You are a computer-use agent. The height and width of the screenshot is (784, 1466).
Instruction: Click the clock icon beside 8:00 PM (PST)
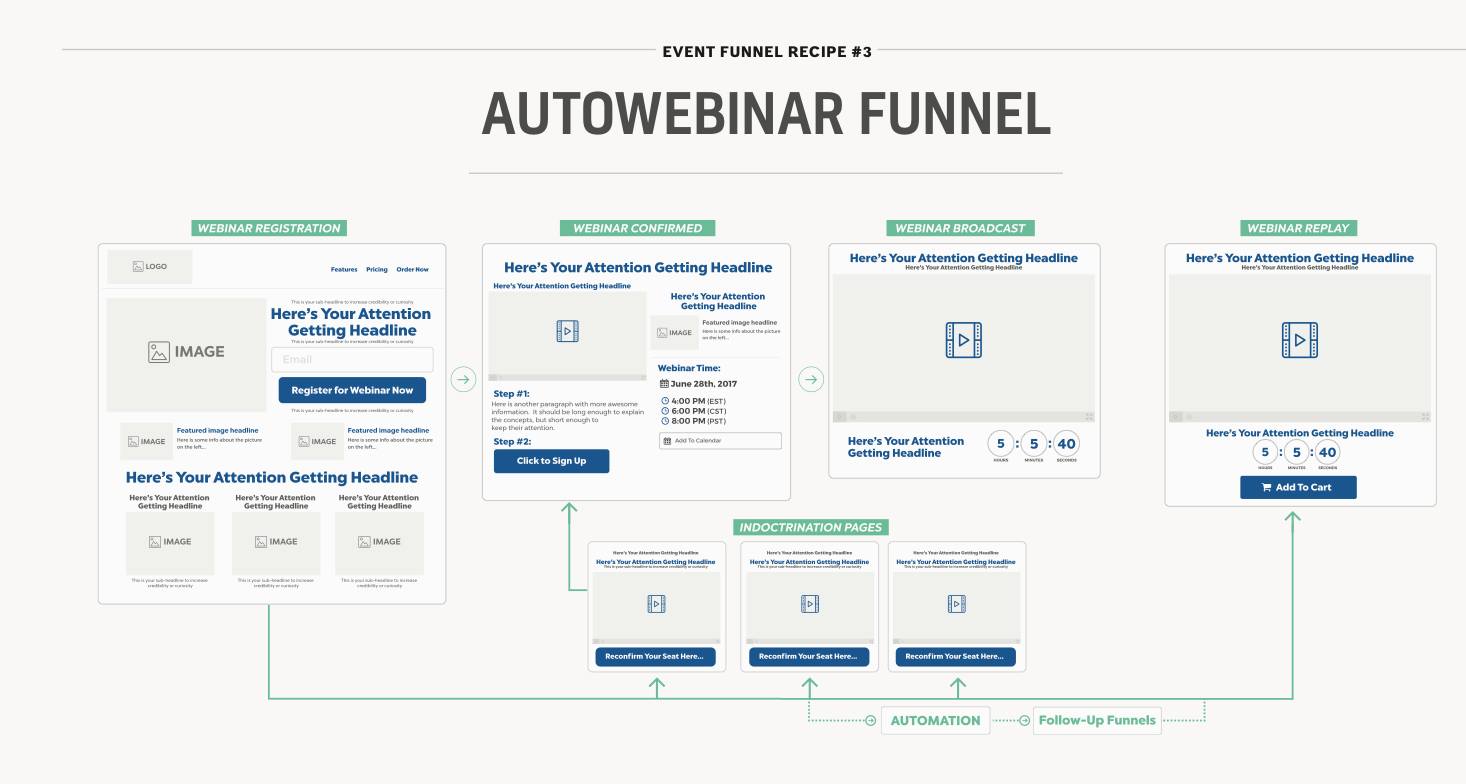(665, 421)
